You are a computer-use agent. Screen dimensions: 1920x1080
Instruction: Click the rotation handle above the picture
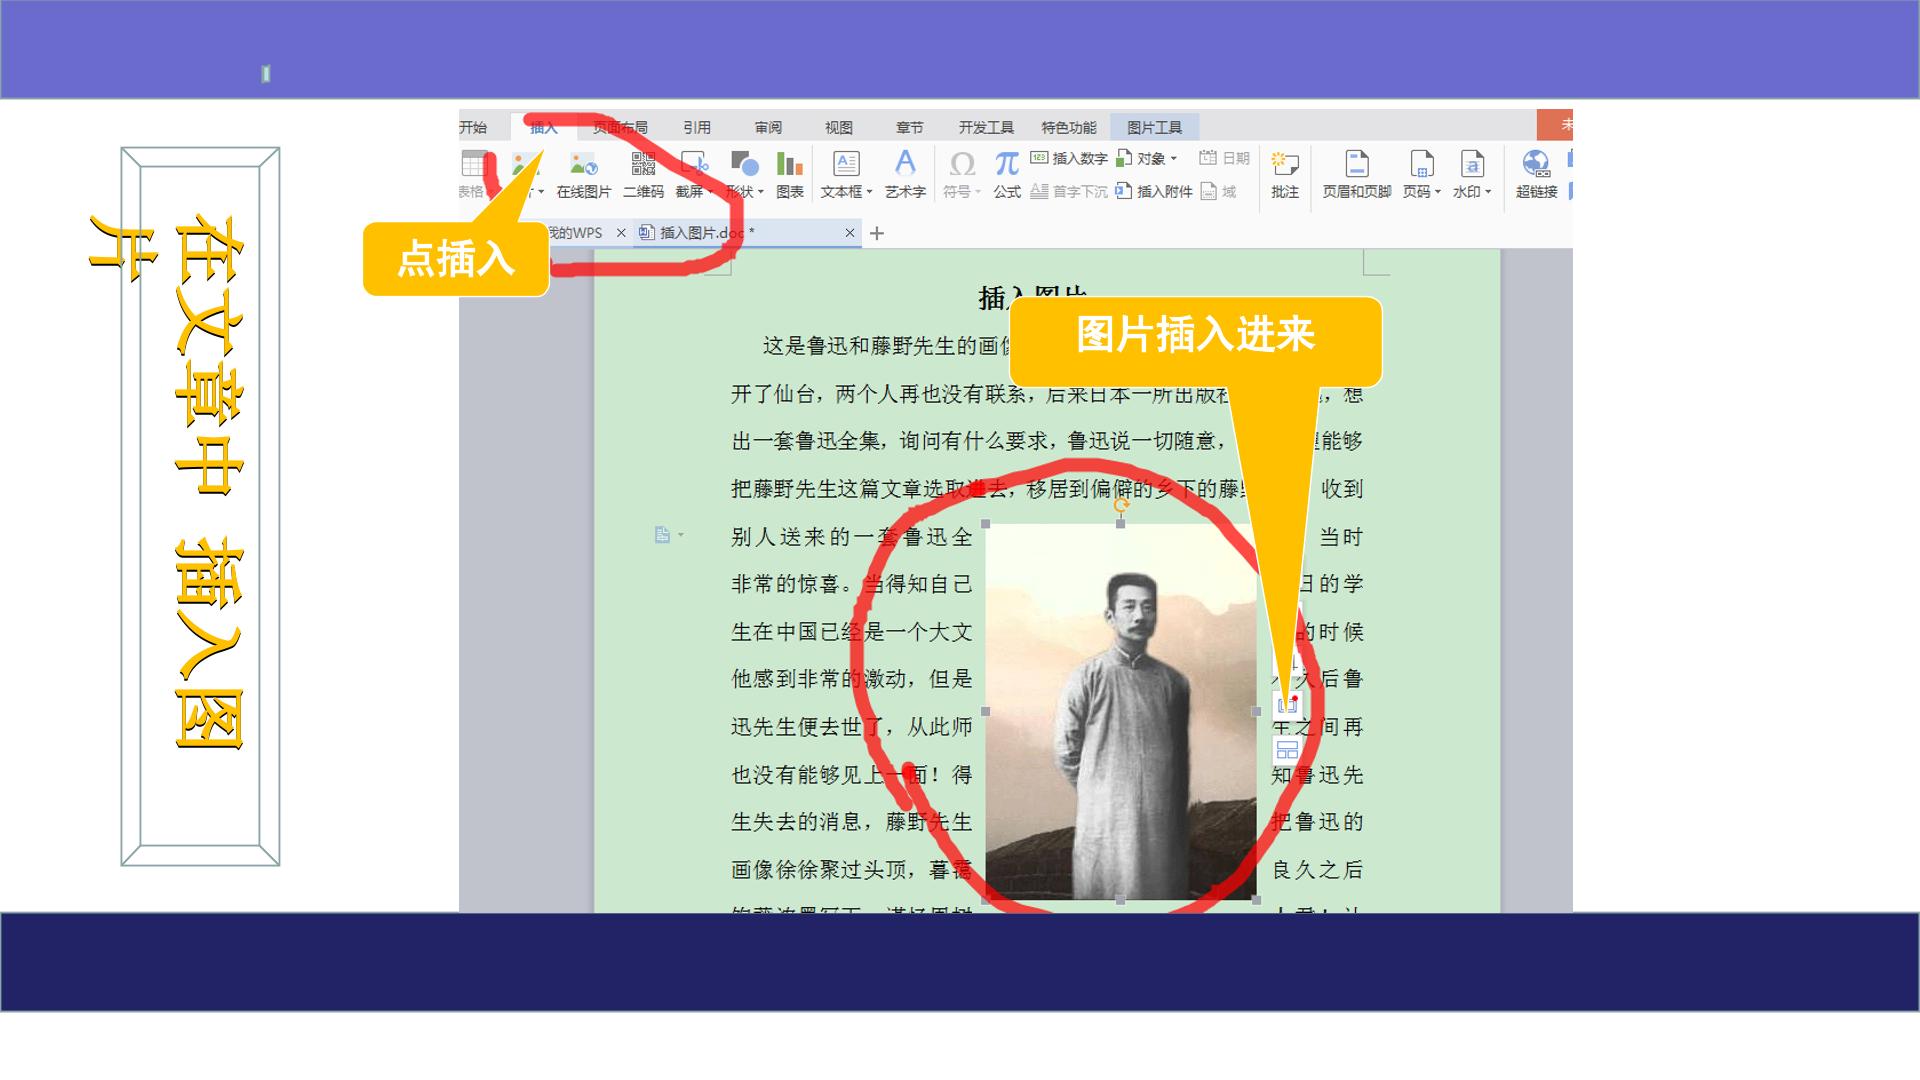click(1121, 505)
